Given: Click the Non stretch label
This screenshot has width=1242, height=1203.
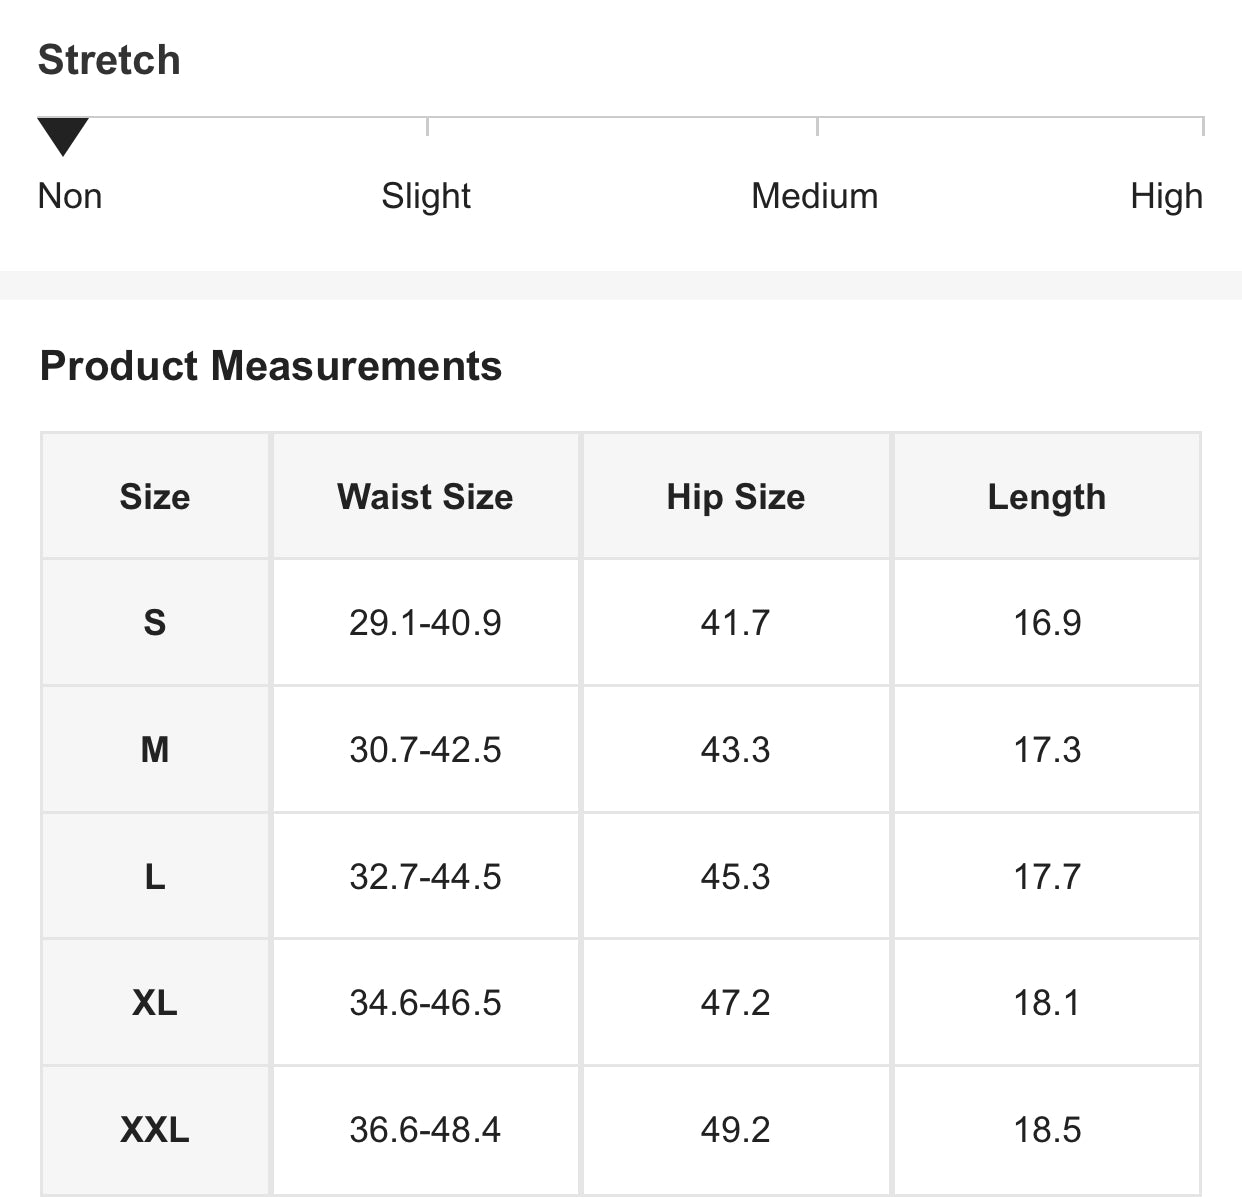Looking at the screenshot, I should [x=70, y=196].
